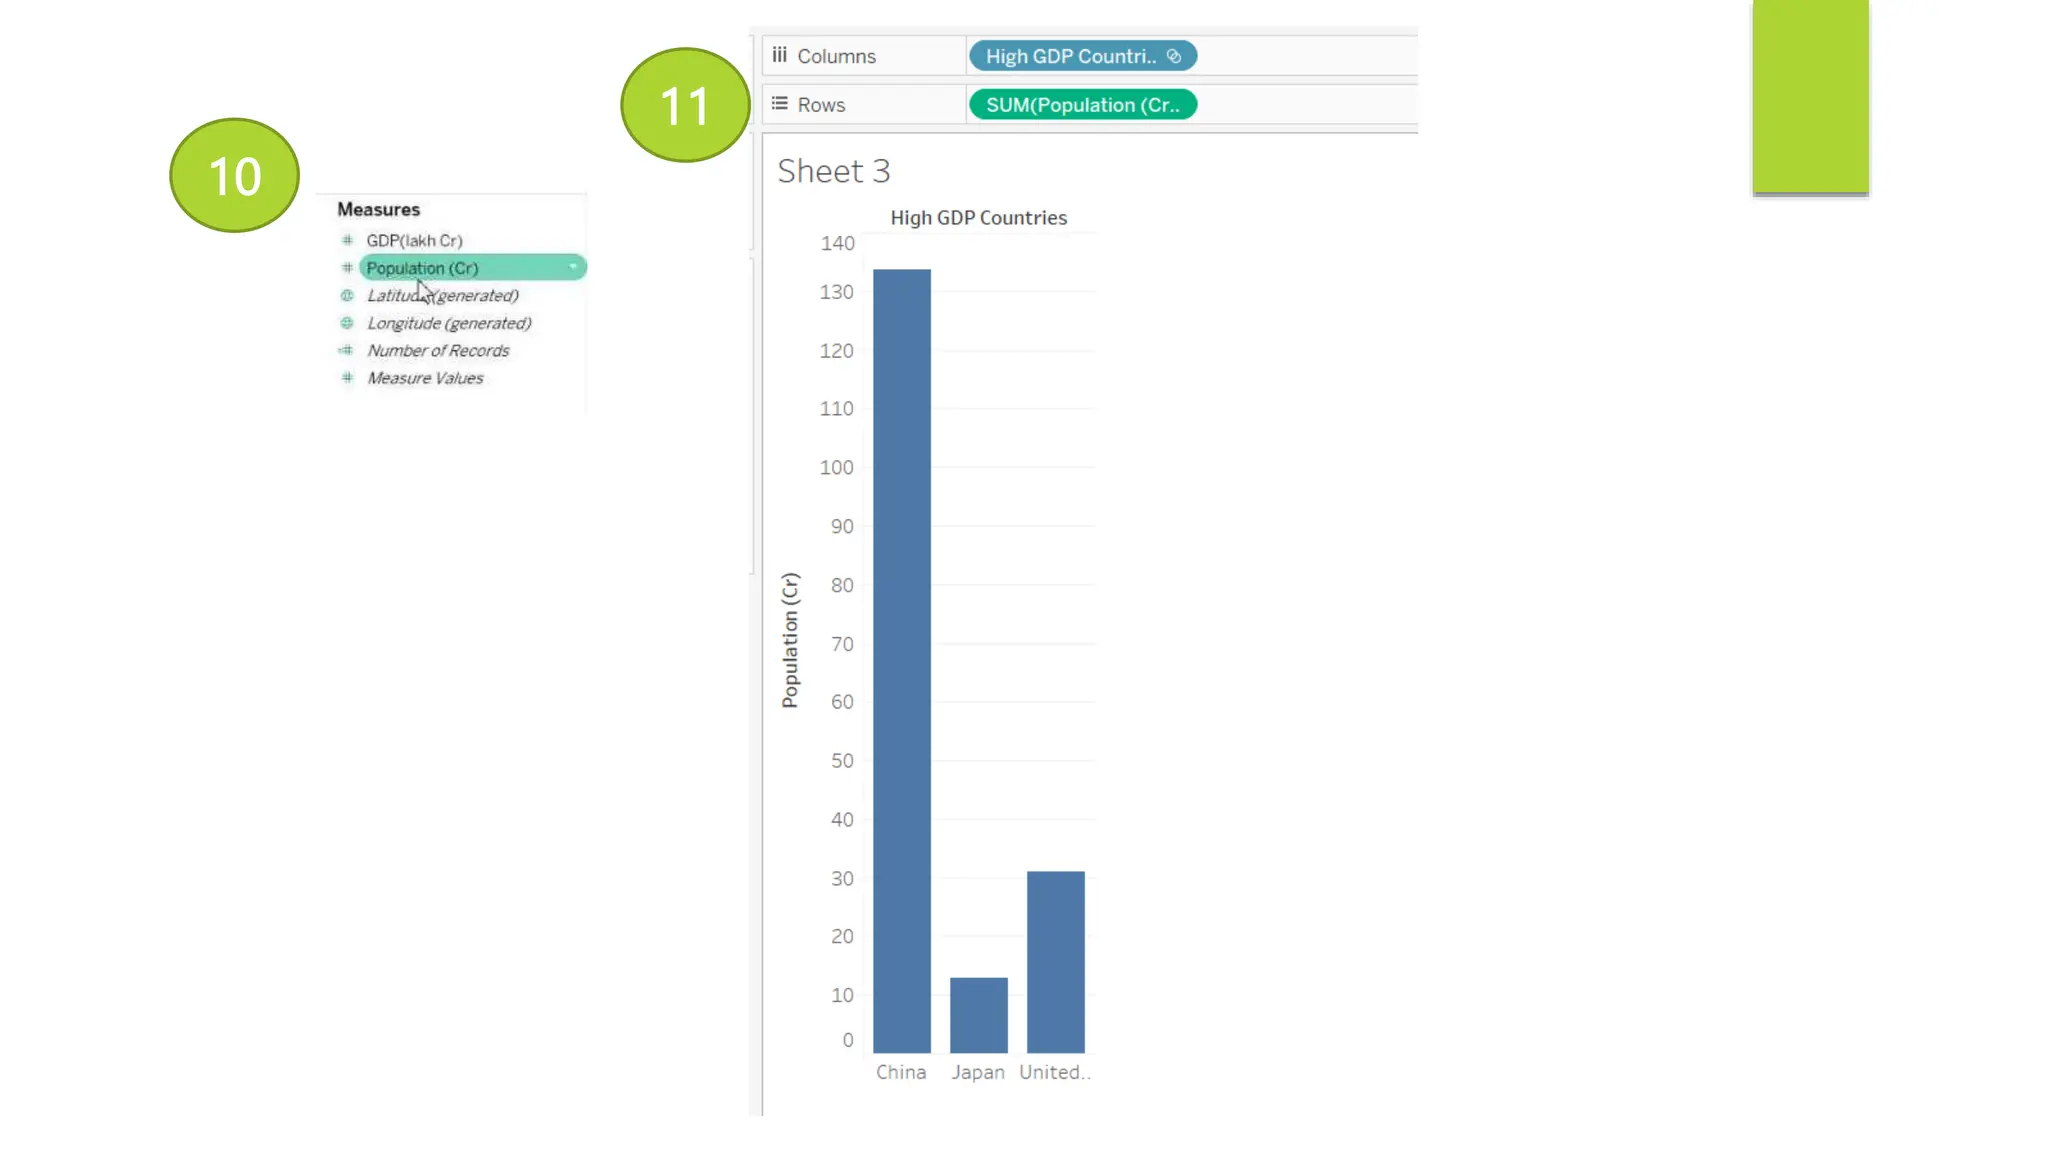The width and height of the screenshot is (2048, 1152).
Task: Click the Japan bar in the chart
Action: click(x=978, y=1014)
